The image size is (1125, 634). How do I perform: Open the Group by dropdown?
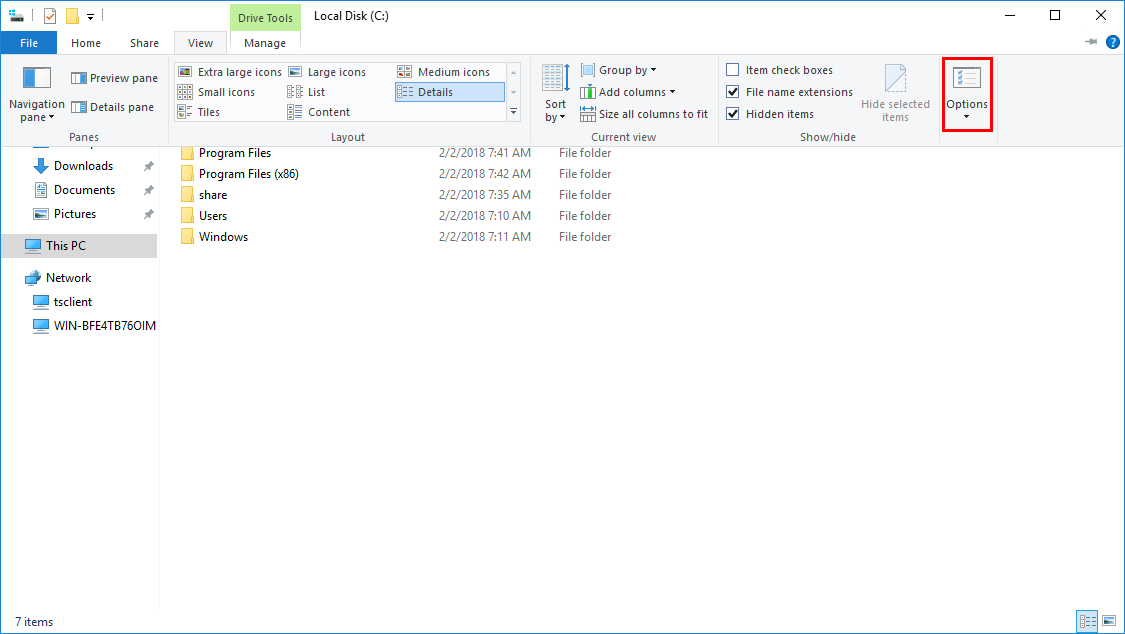pyautogui.click(x=618, y=70)
